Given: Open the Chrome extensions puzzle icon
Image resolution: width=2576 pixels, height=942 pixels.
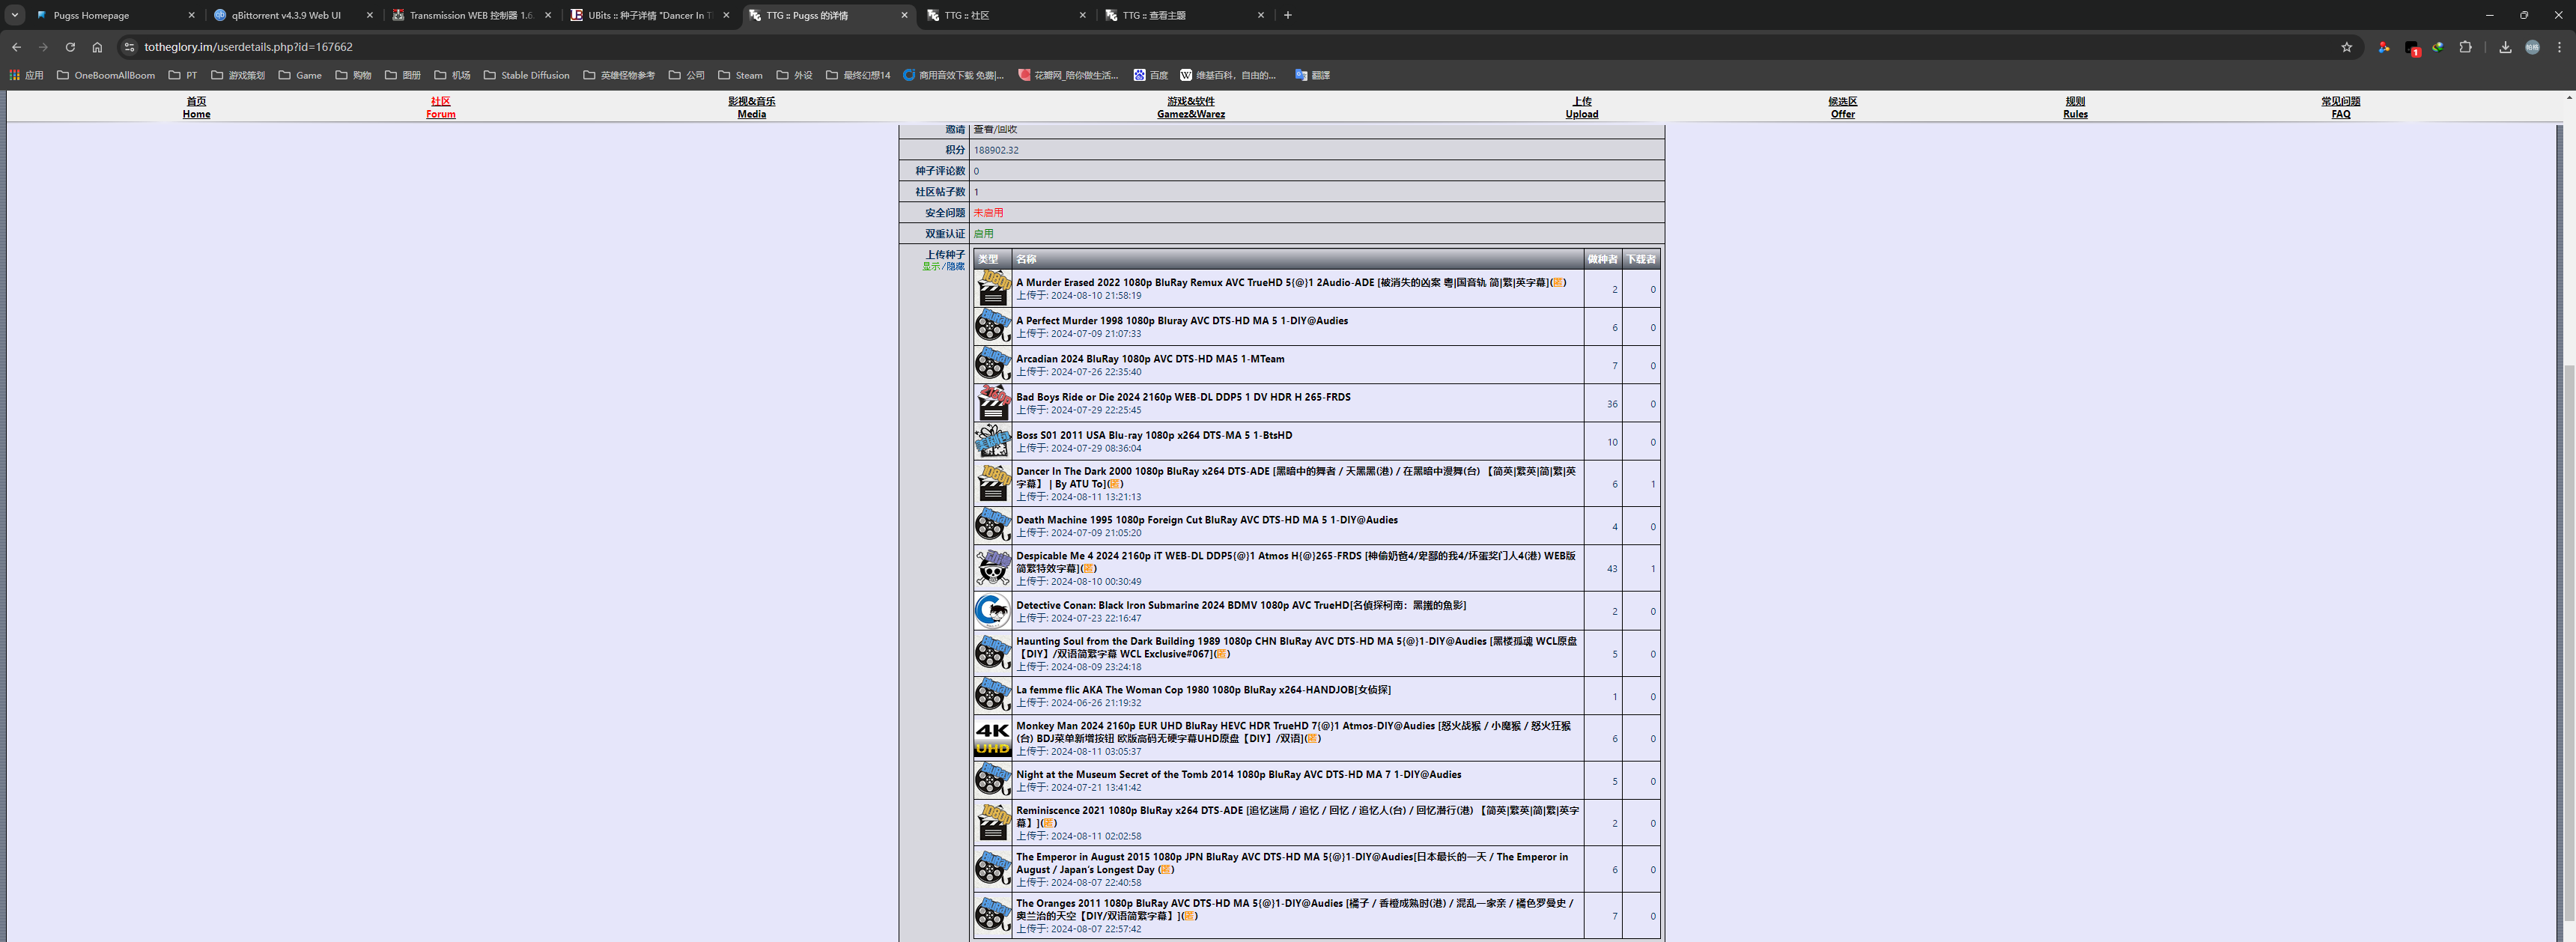Looking at the screenshot, I should click(x=2465, y=47).
